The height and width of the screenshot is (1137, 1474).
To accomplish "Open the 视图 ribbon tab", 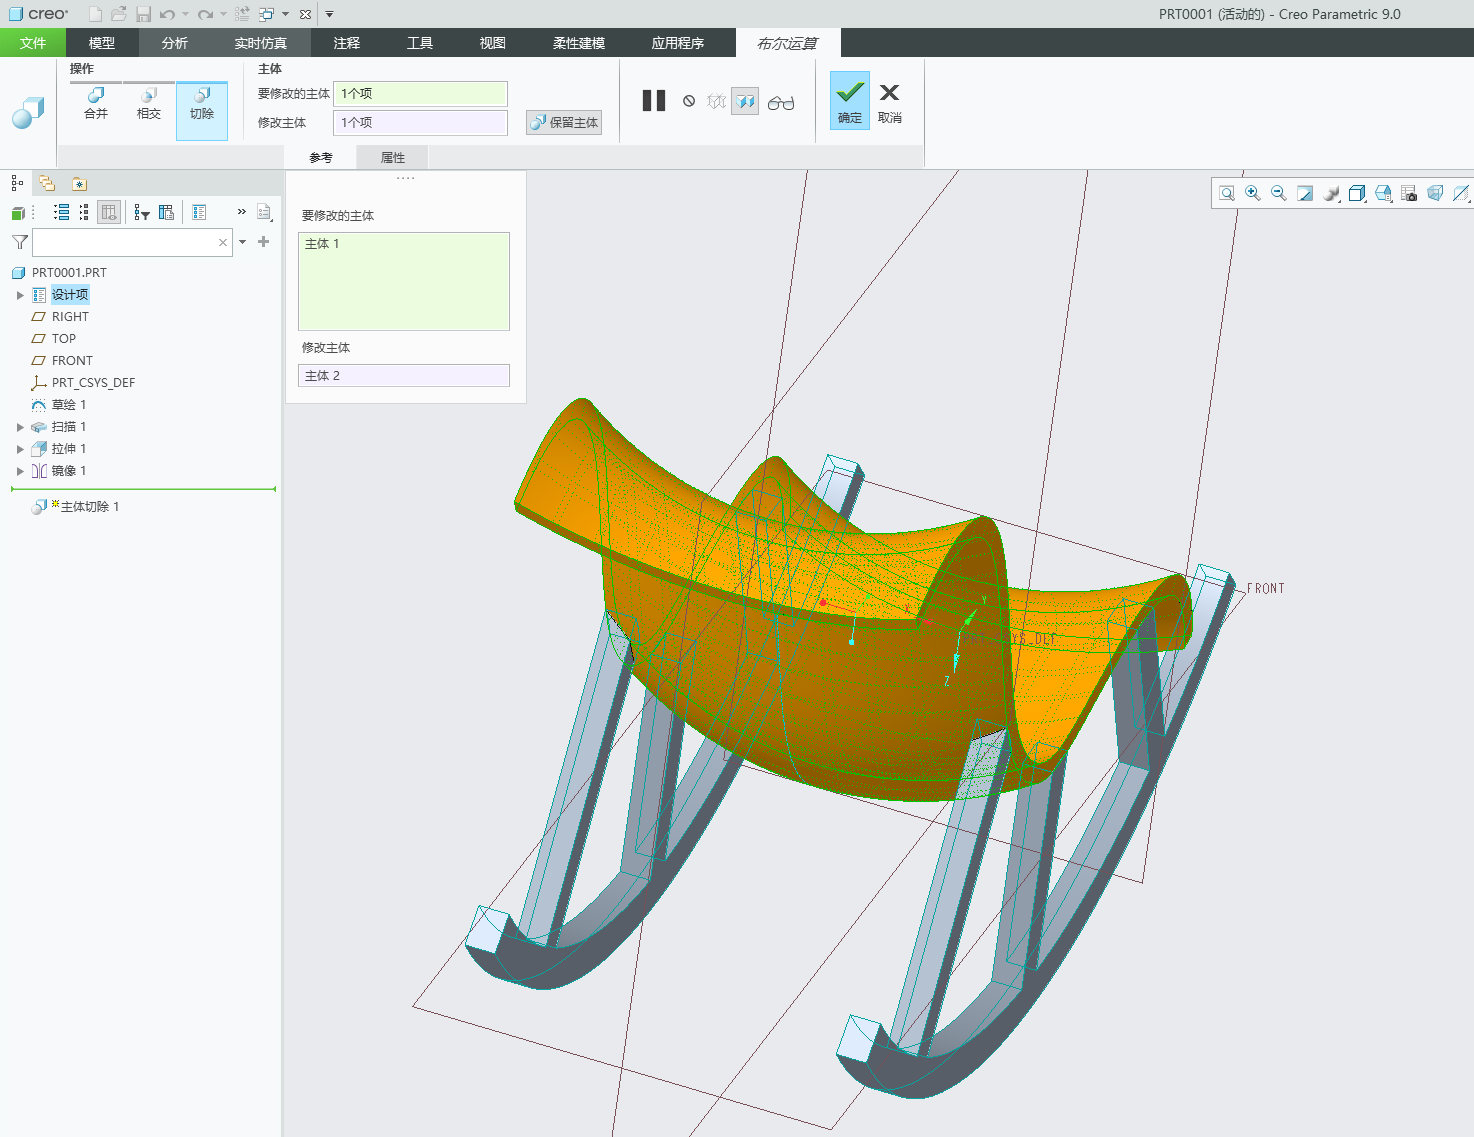I will (x=492, y=43).
